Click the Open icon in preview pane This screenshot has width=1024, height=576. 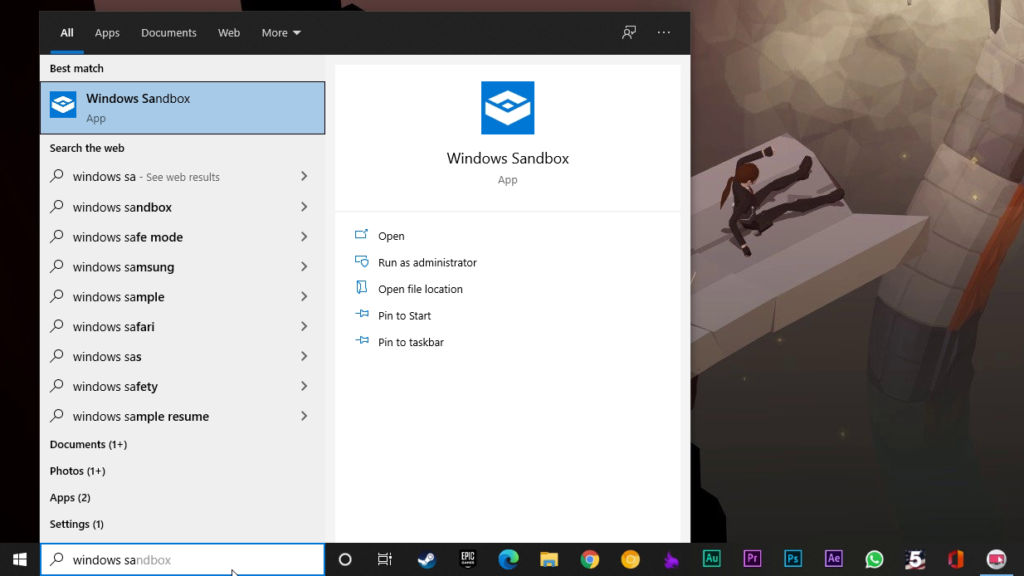point(361,235)
